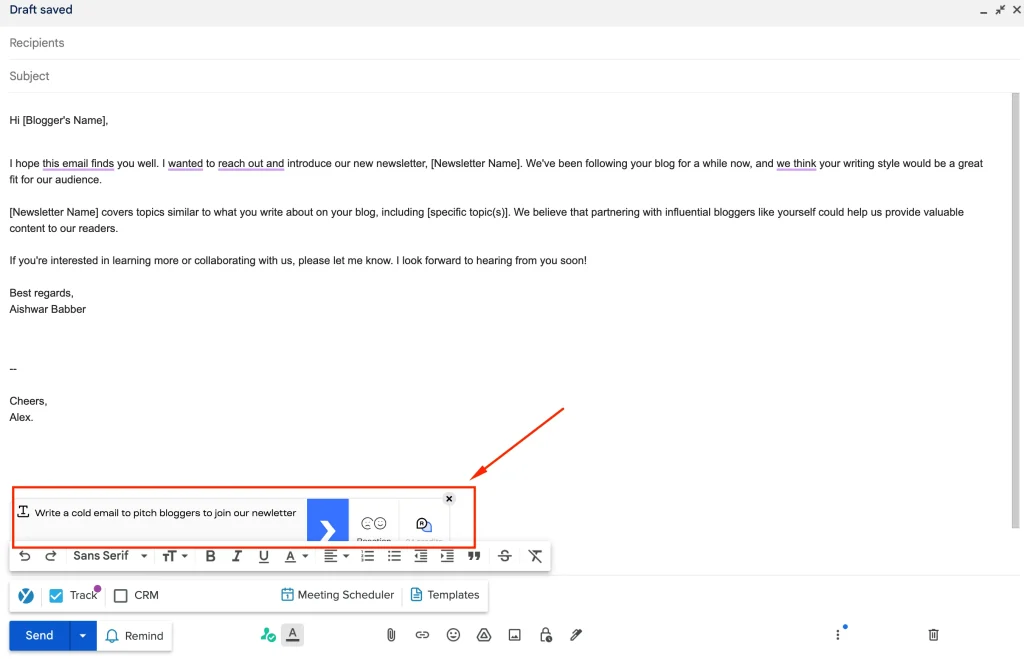Open the Send button dropdown arrow

[x=82, y=635]
